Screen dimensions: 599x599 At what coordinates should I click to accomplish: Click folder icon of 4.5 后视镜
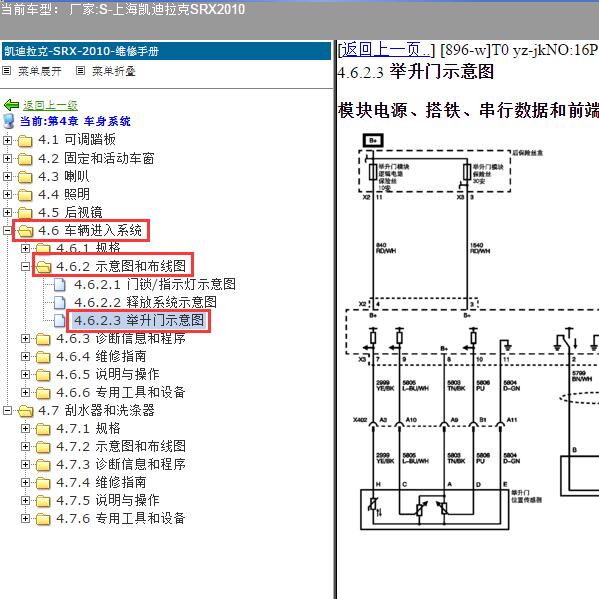point(25,212)
